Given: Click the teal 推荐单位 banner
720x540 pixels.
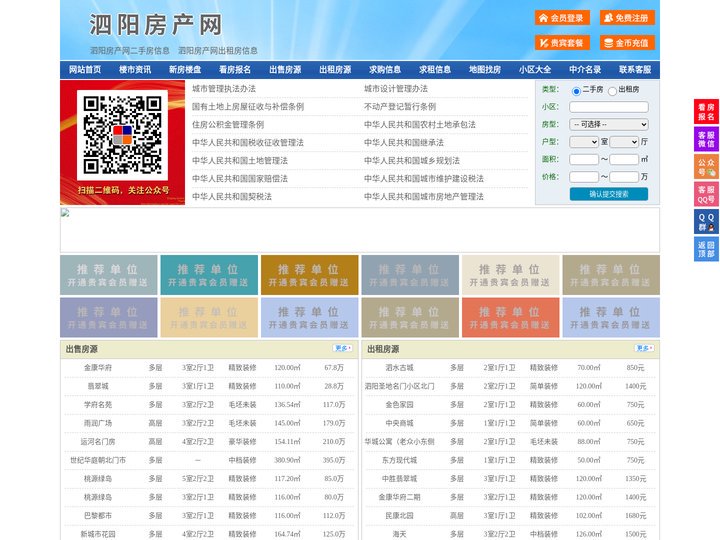Looking at the screenshot, I should pyautogui.click(x=209, y=275).
